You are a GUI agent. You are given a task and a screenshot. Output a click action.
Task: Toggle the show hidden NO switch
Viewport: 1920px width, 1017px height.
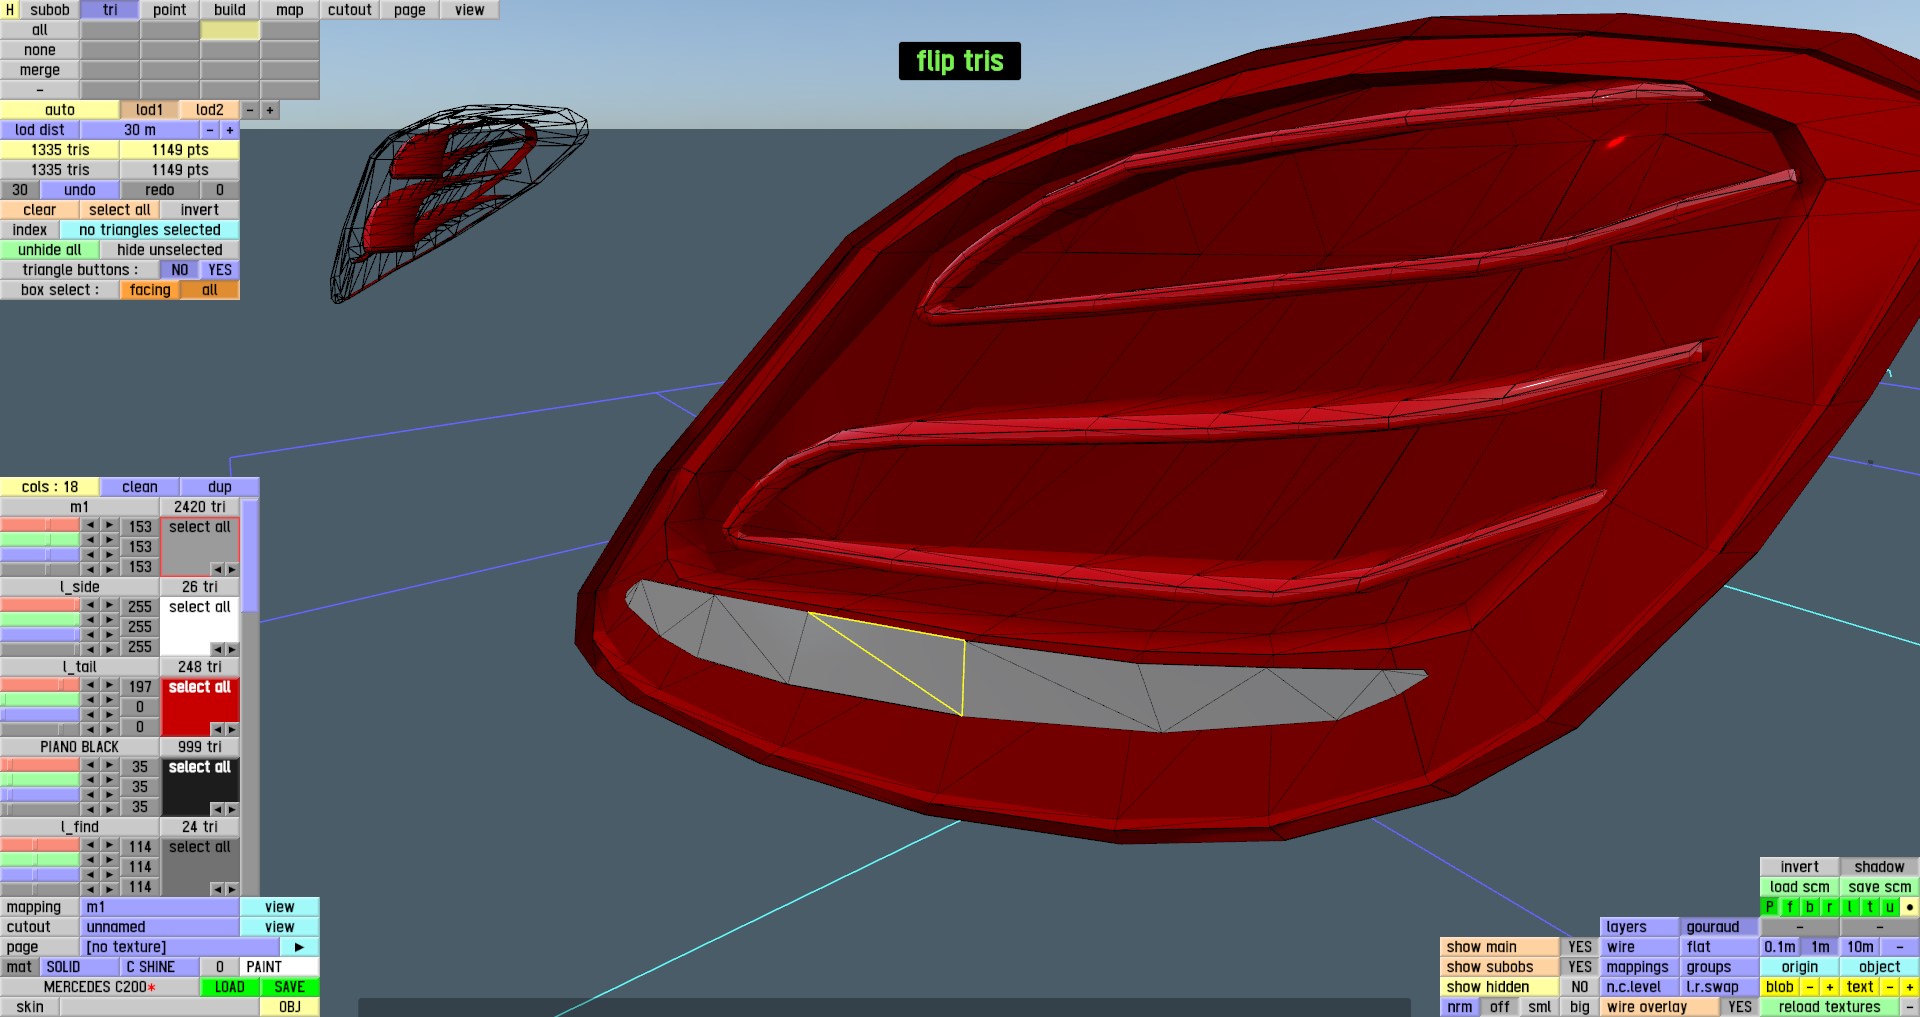coord(1580,987)
